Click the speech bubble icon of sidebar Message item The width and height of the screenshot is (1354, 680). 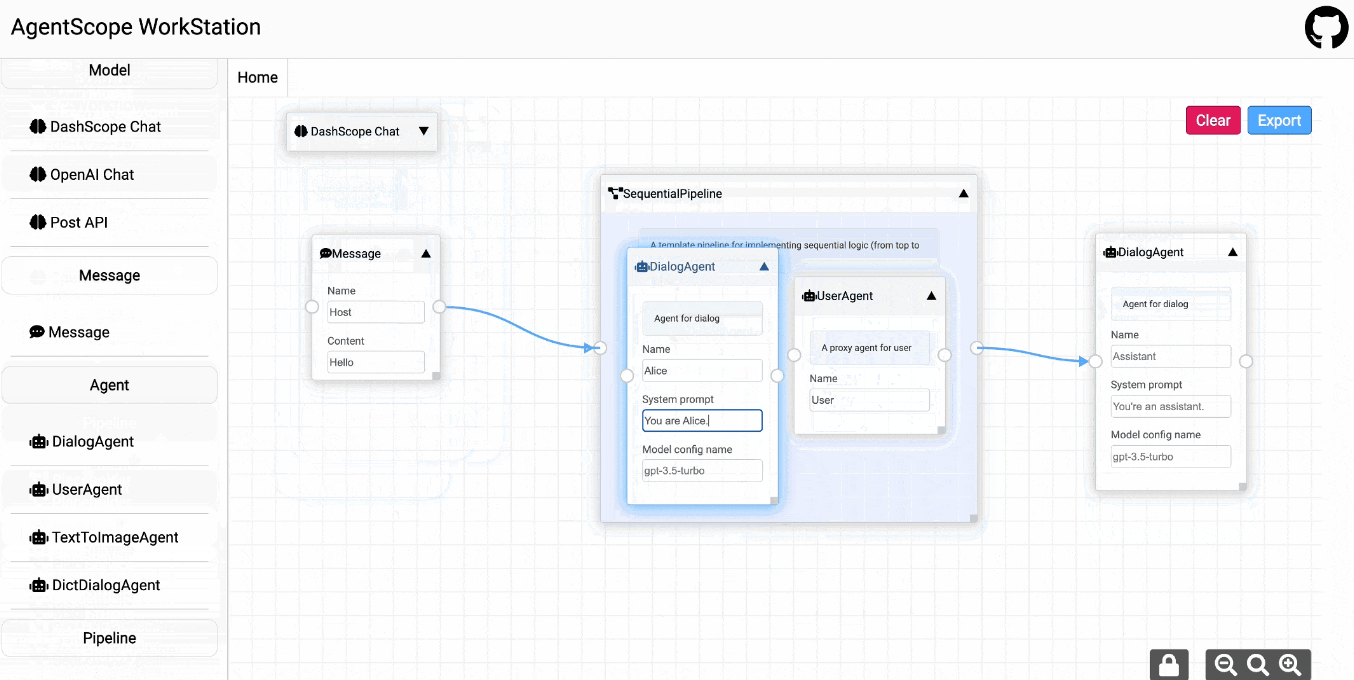pos(37,332)
